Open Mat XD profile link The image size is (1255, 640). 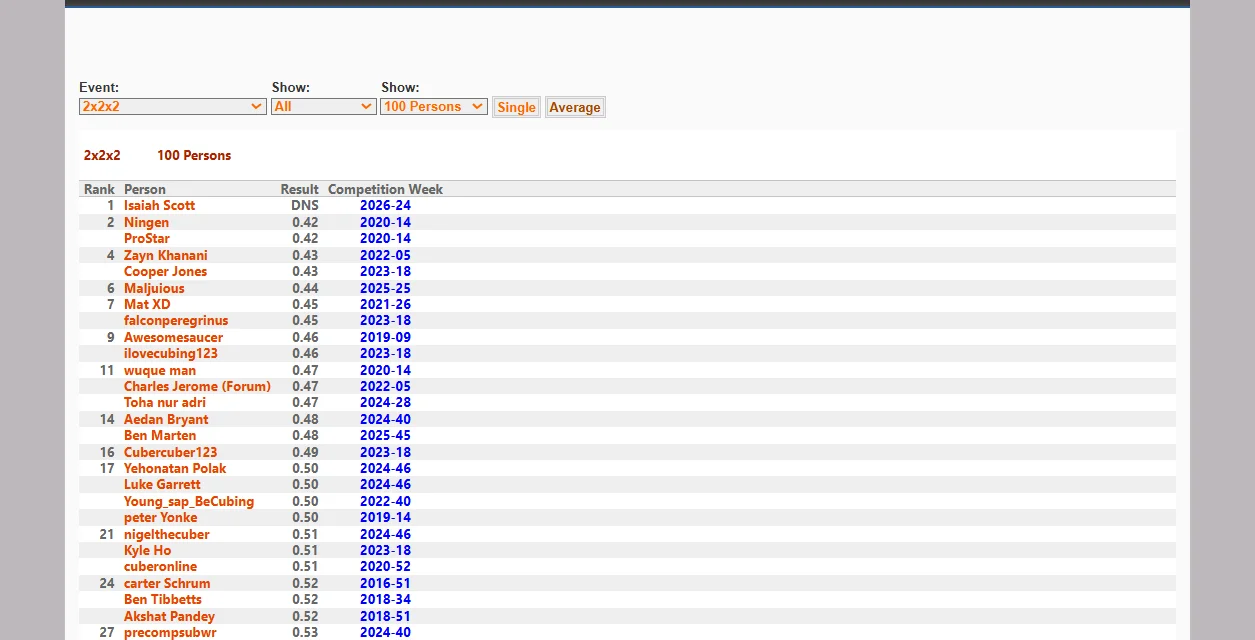147,304
